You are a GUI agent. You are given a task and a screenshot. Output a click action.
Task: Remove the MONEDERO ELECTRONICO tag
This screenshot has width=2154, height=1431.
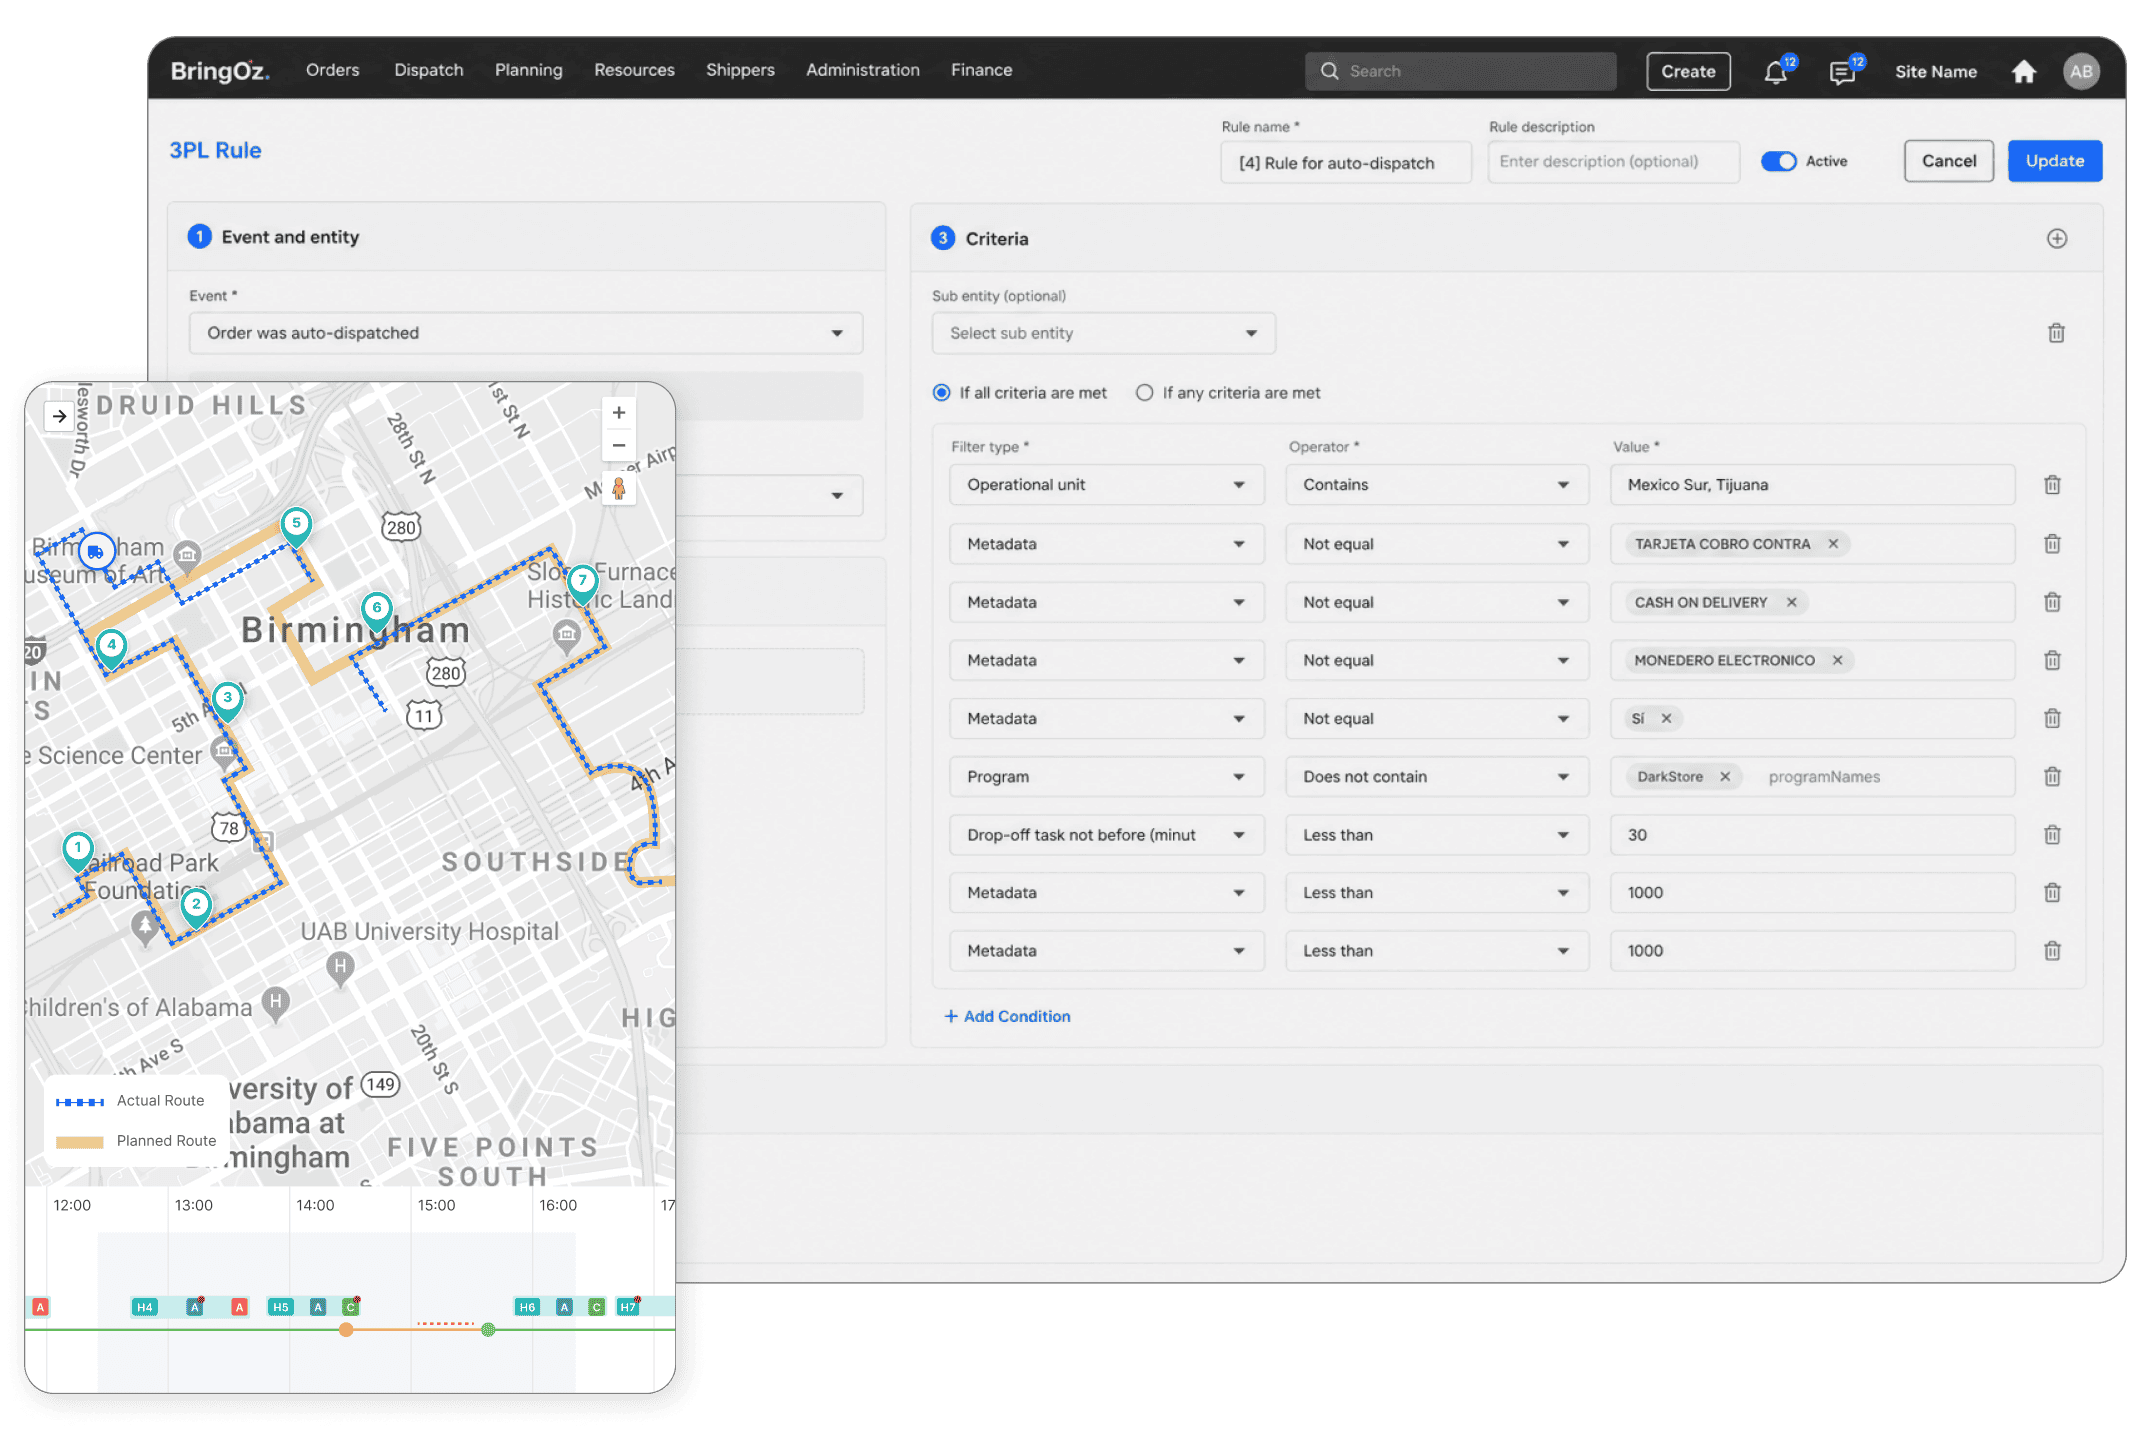click(1837, 660)
